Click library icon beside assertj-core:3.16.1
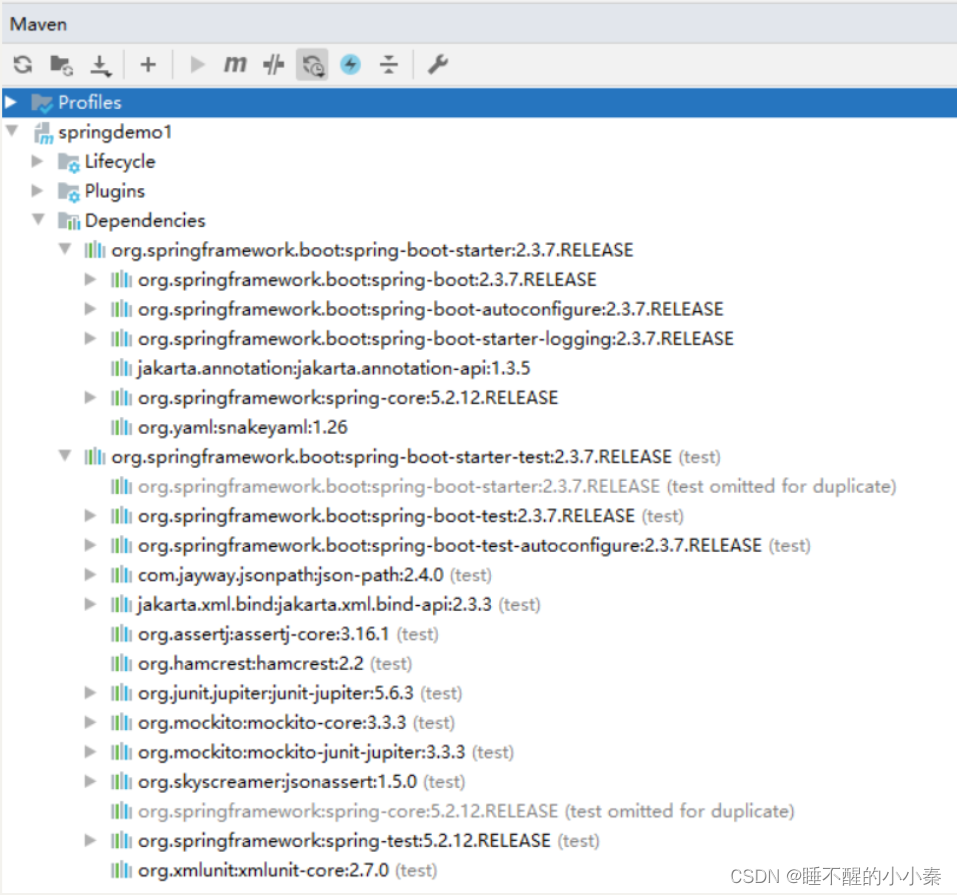Image resolution: width=957 pixels, height=895 pixels. tap(121, 634)
